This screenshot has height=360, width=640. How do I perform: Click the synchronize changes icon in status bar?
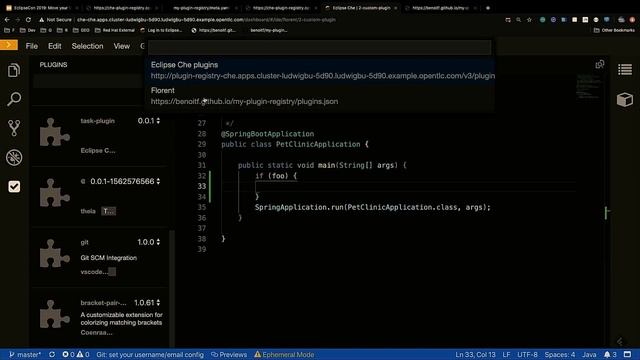point(52,354)
